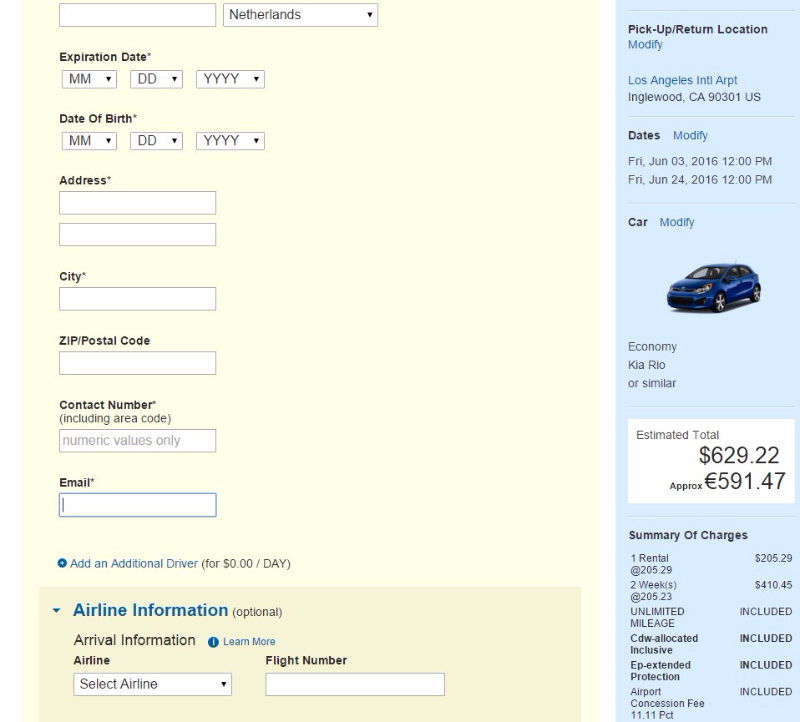
Task: Open the Date Of Birth month dropdown
Action: [88, 142]
